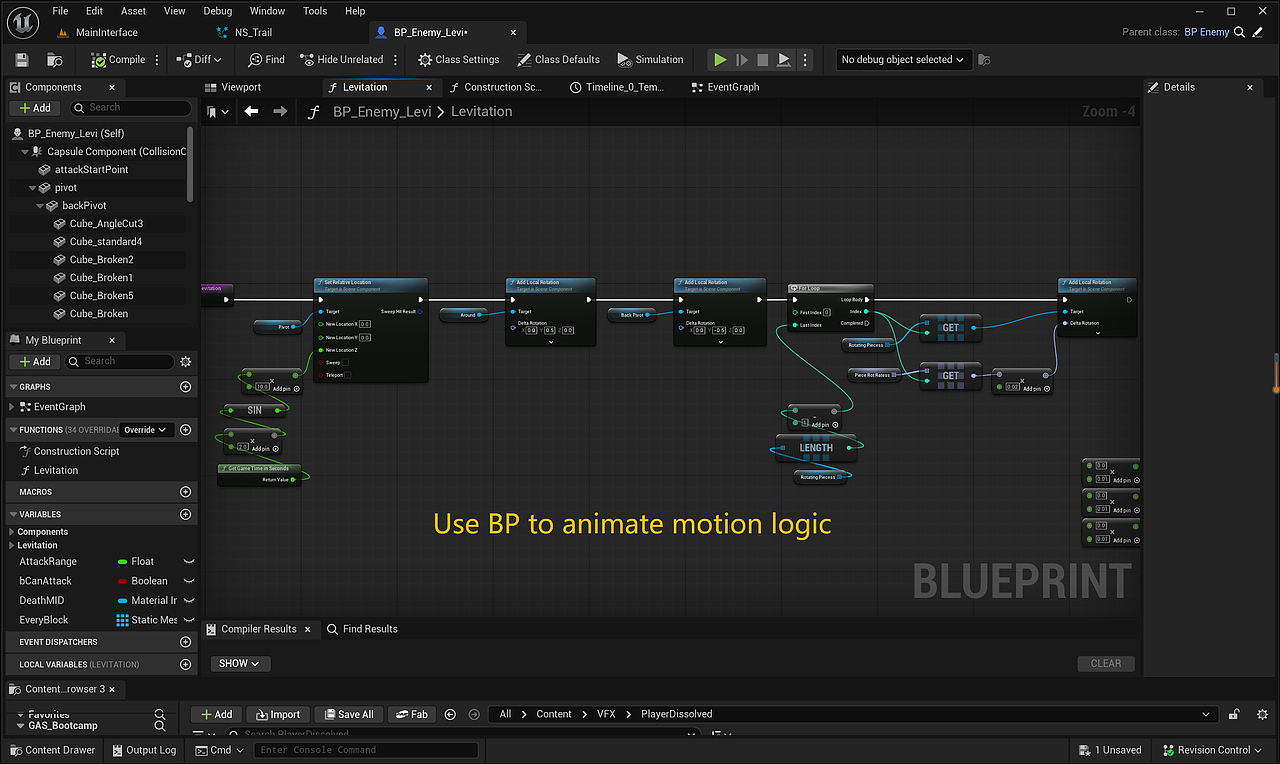Select the Construction Script function
Viewport: 1280px width, 764px height.
coord(77,451)
